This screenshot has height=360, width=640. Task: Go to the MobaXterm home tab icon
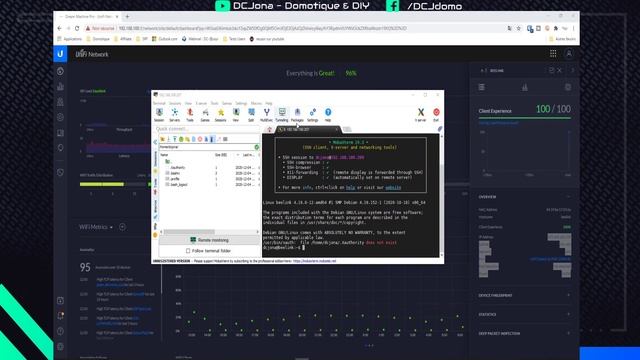[269, 129]
